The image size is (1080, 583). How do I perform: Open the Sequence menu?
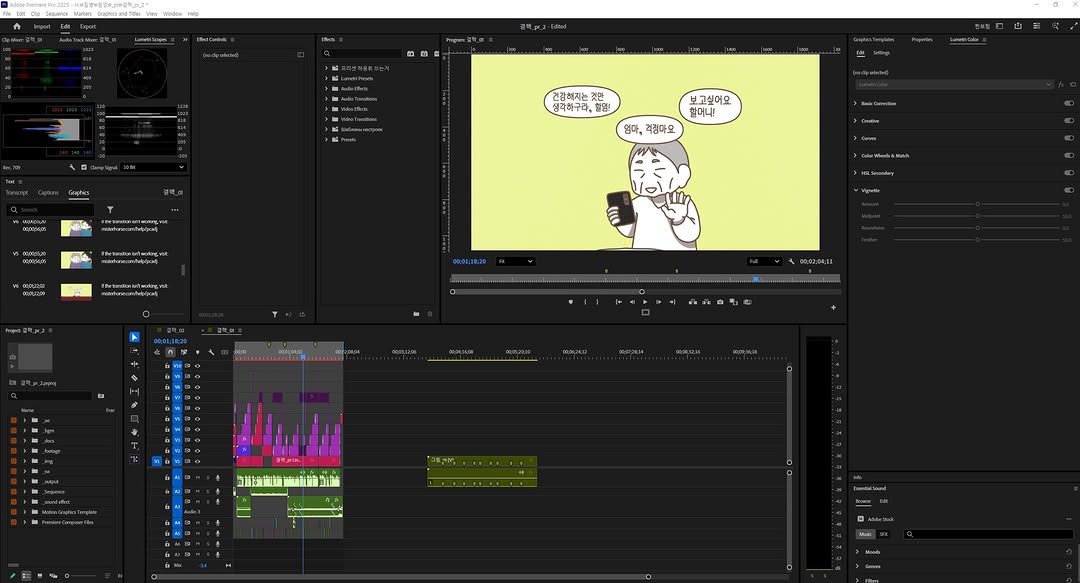click(56, 14)
